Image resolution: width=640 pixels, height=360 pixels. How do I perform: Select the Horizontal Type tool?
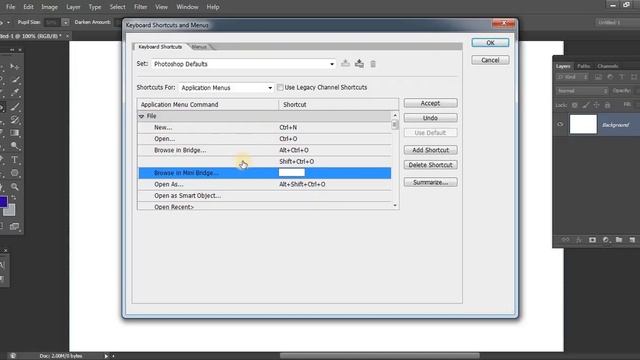[x=15, y=160]
